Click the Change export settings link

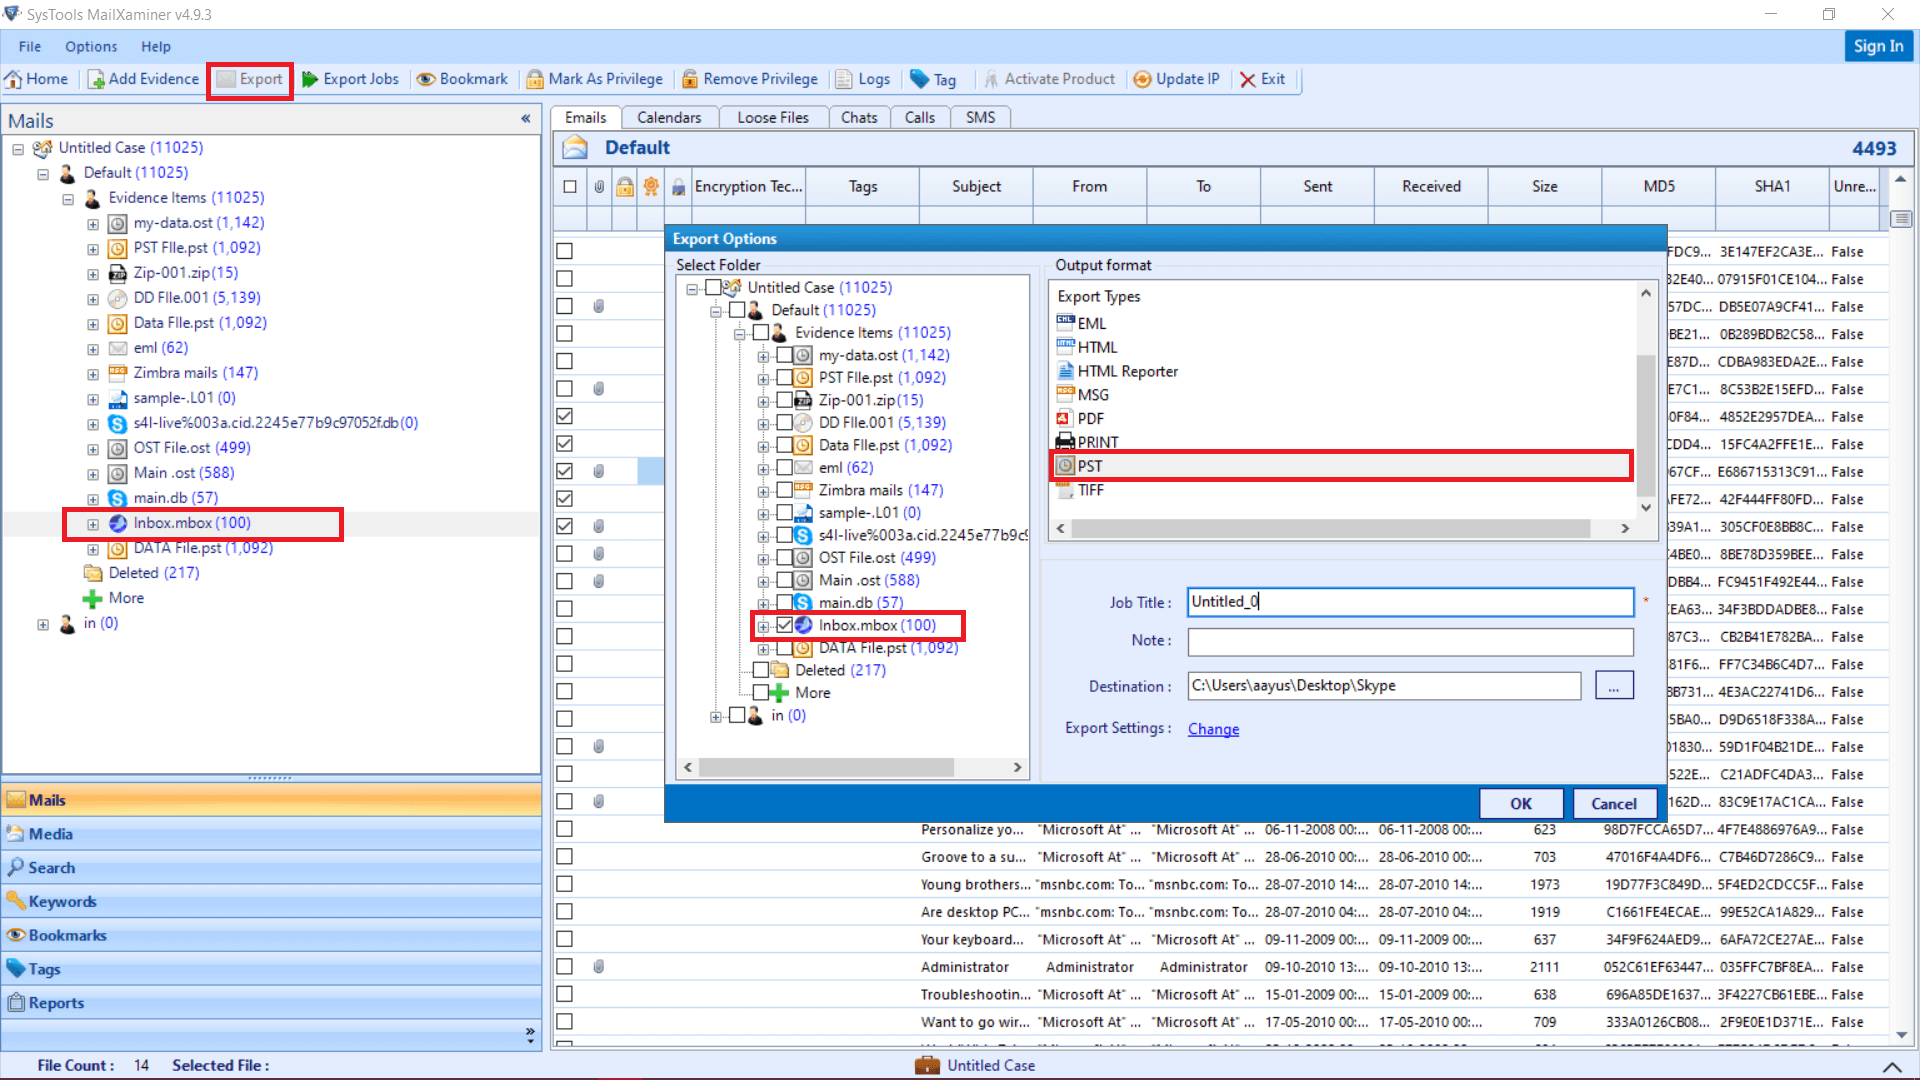pyautogui.click(x=1213, y=729)
